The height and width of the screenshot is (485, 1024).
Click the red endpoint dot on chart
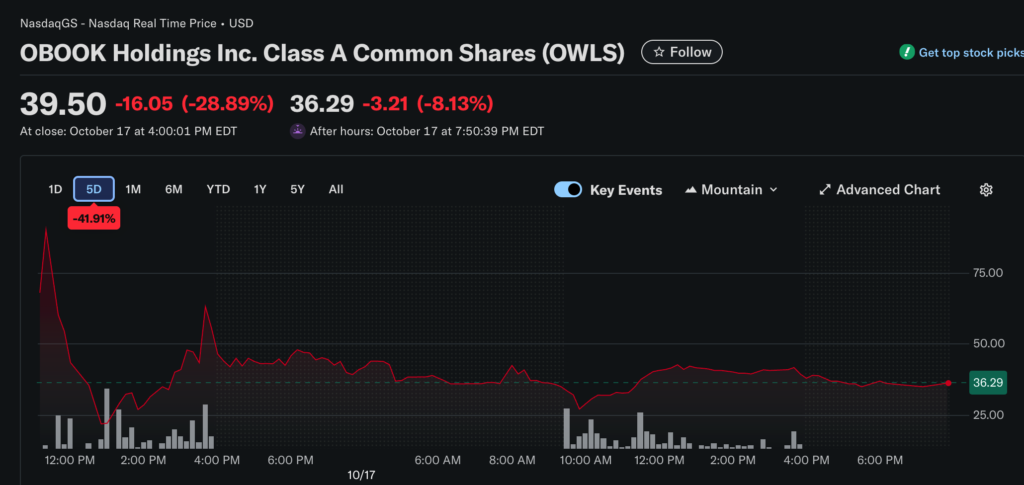948,383
